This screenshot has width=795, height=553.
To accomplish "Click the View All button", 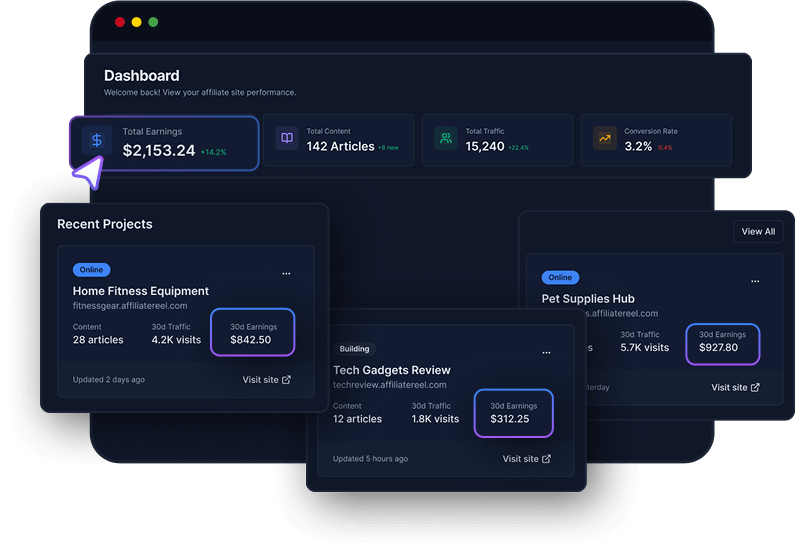I will (757, 231).
